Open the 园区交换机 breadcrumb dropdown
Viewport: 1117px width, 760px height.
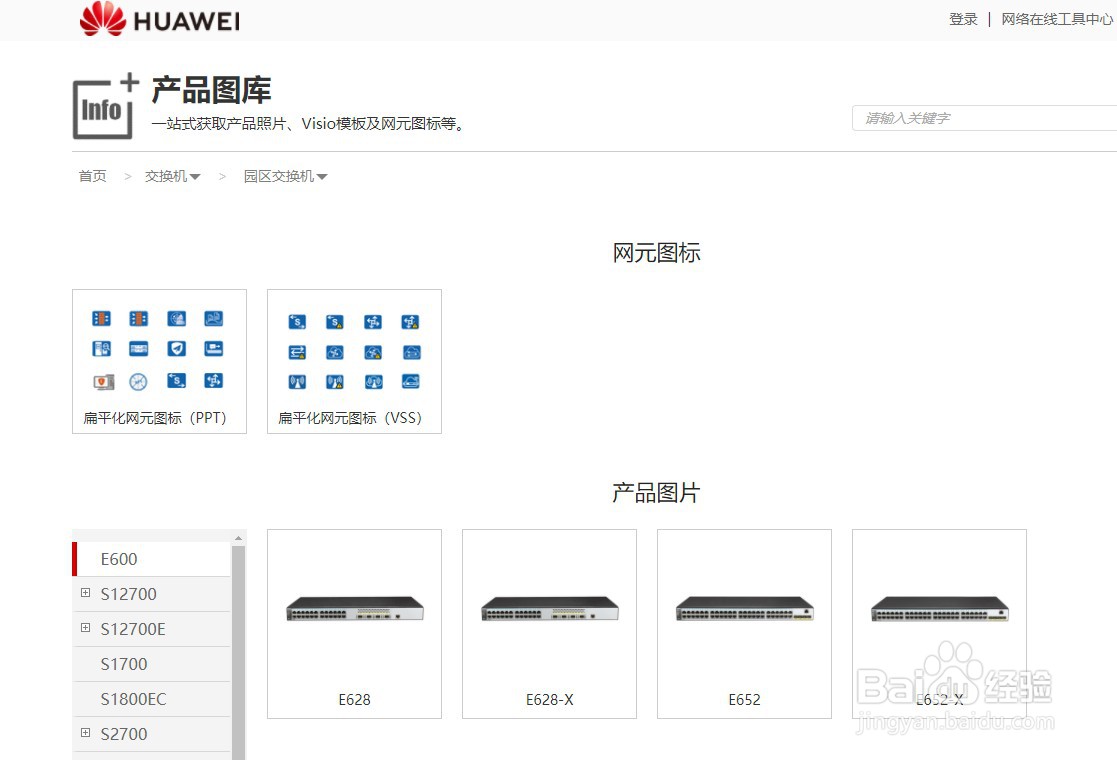click(x=285, y=176)
